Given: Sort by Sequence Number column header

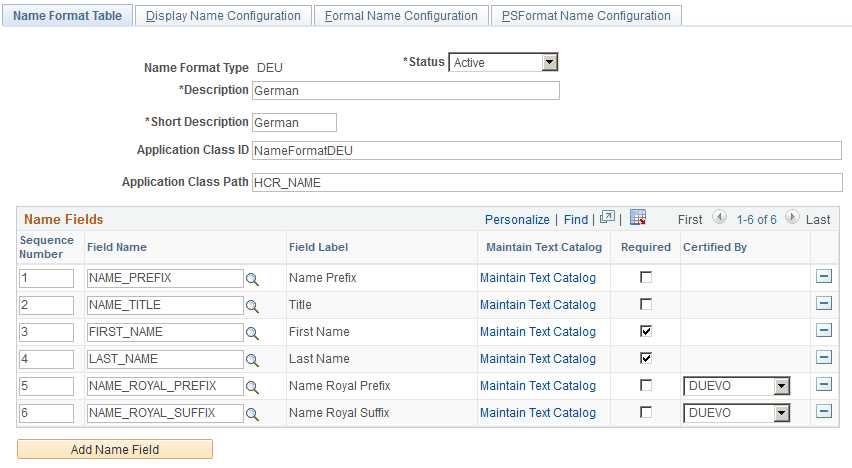Looking at the screenshot, I should [x=46, y=247].
